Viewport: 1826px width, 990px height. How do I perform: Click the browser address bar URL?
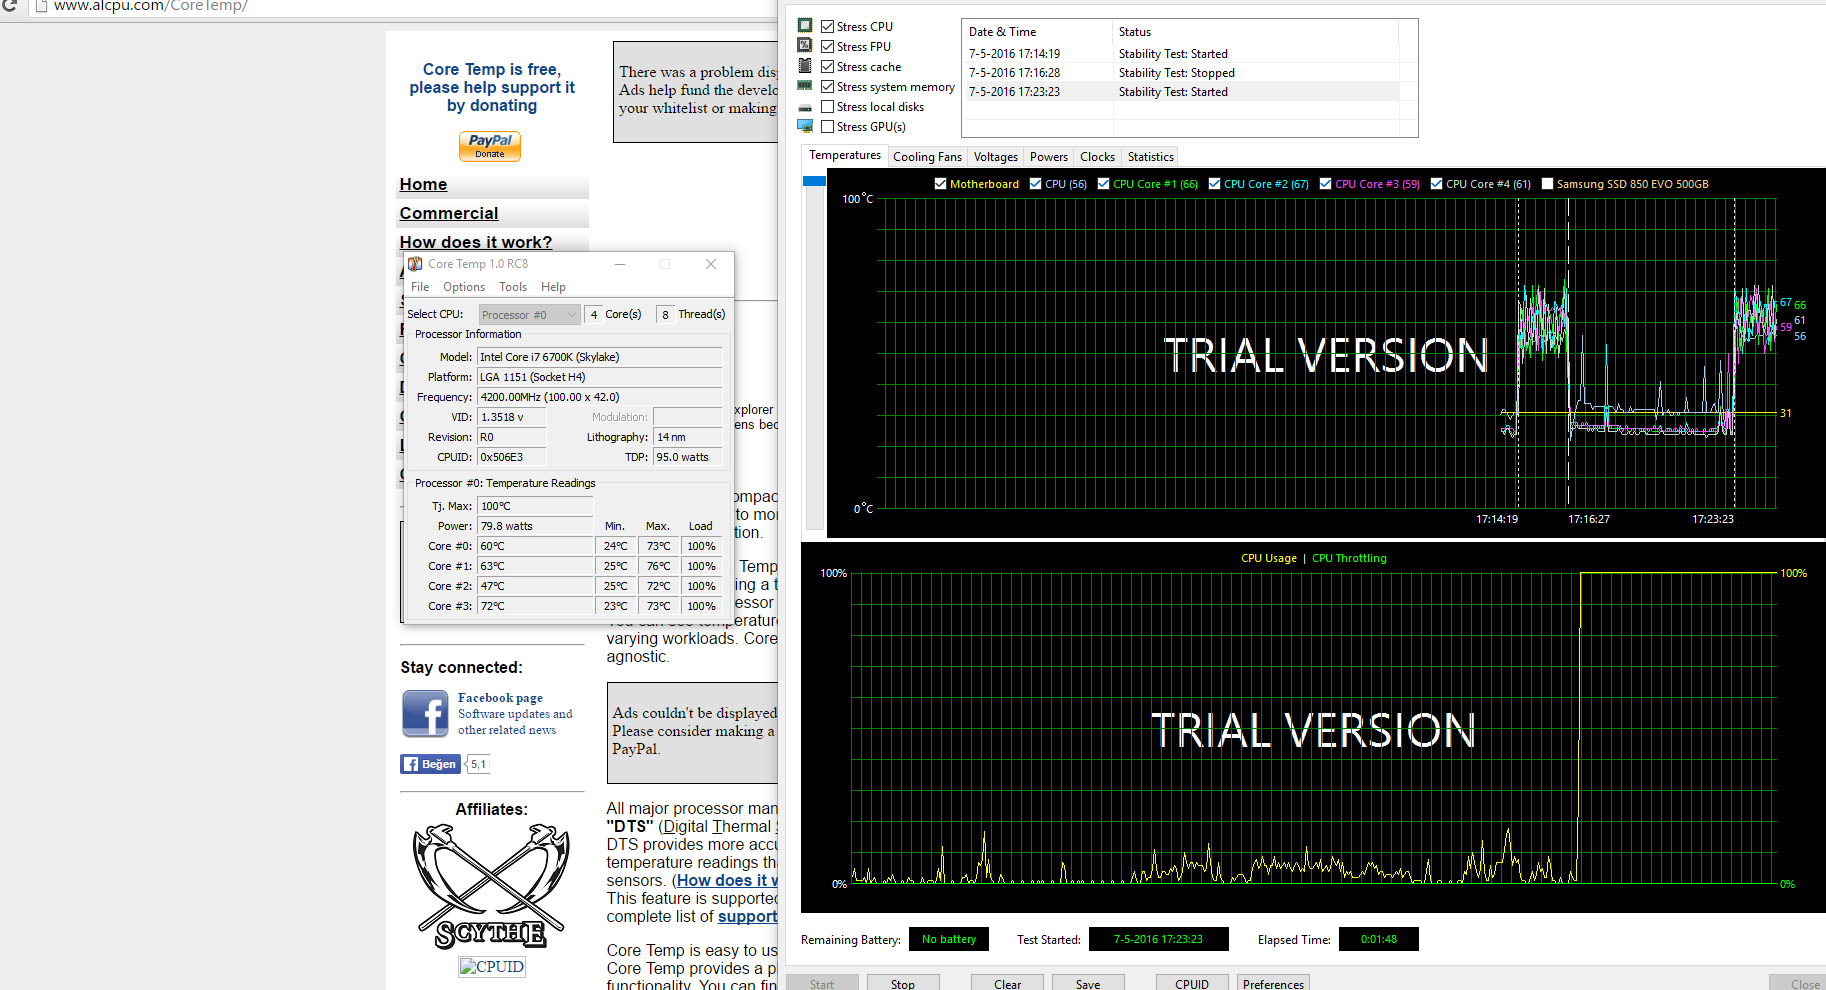click(x=150, y=6)
